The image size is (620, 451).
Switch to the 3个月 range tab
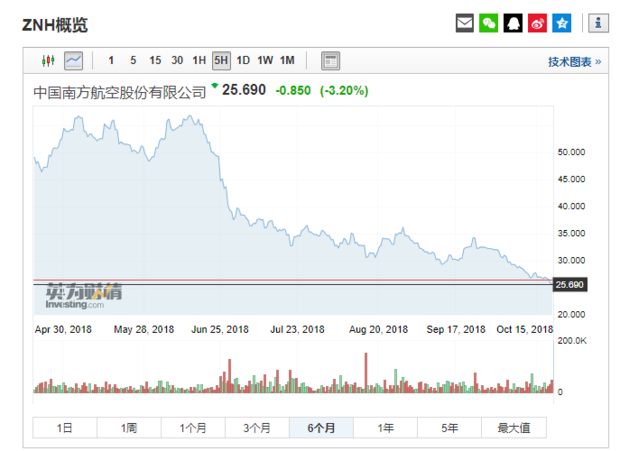coord(257,428)
